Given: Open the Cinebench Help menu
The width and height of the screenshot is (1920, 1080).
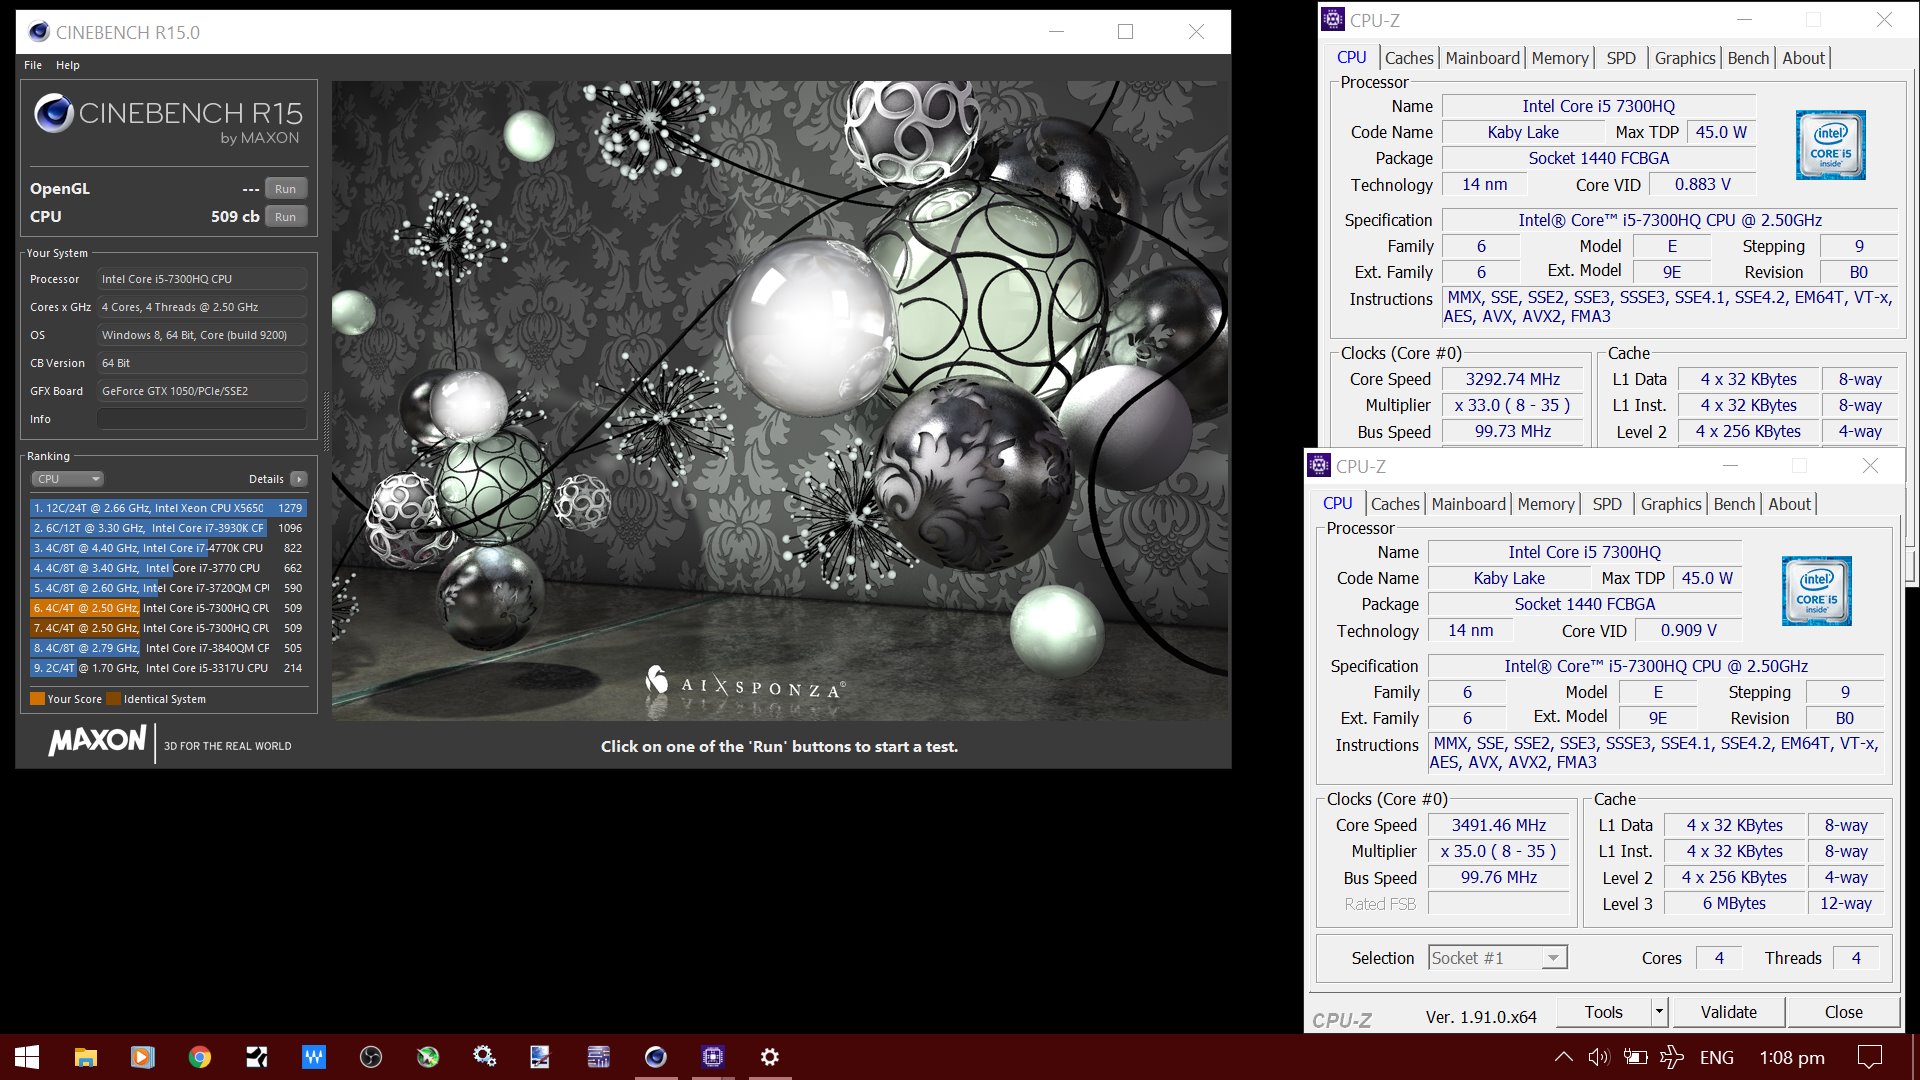Looking at the screenshot, I should pyautogui.click(x=68, y=65).
